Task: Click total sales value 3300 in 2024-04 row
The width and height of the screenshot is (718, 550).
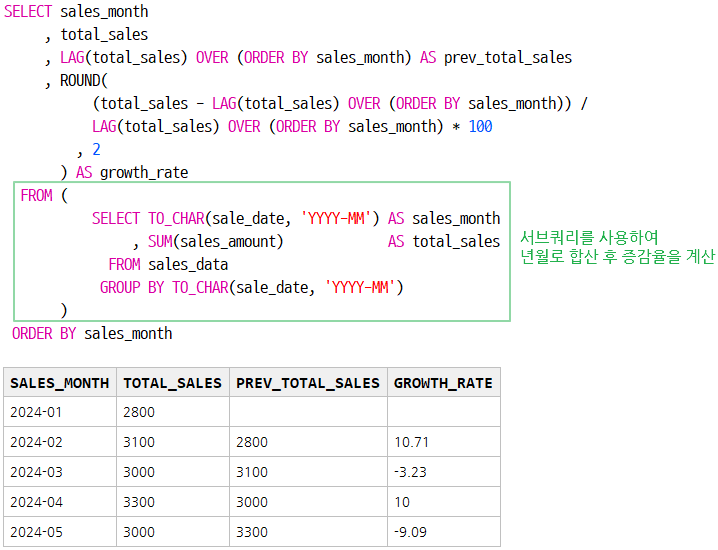Action: click(x=173, y=502)
